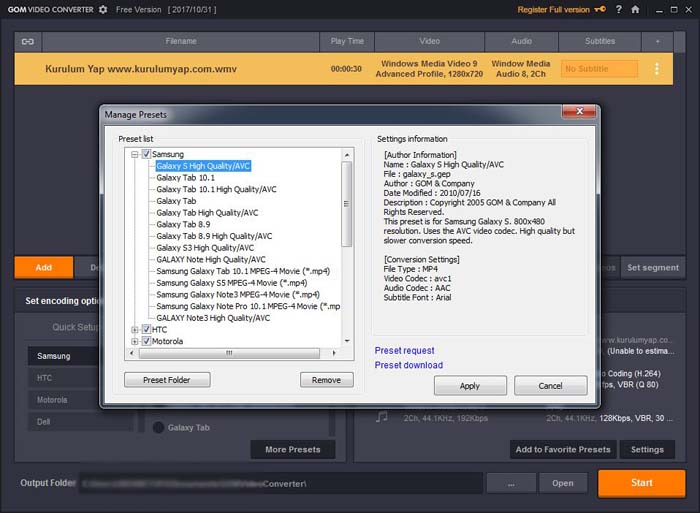The height and width of the screenshot is (513, 700).
Task: Click the browse ellipsis button
Action: click(511, 483)
